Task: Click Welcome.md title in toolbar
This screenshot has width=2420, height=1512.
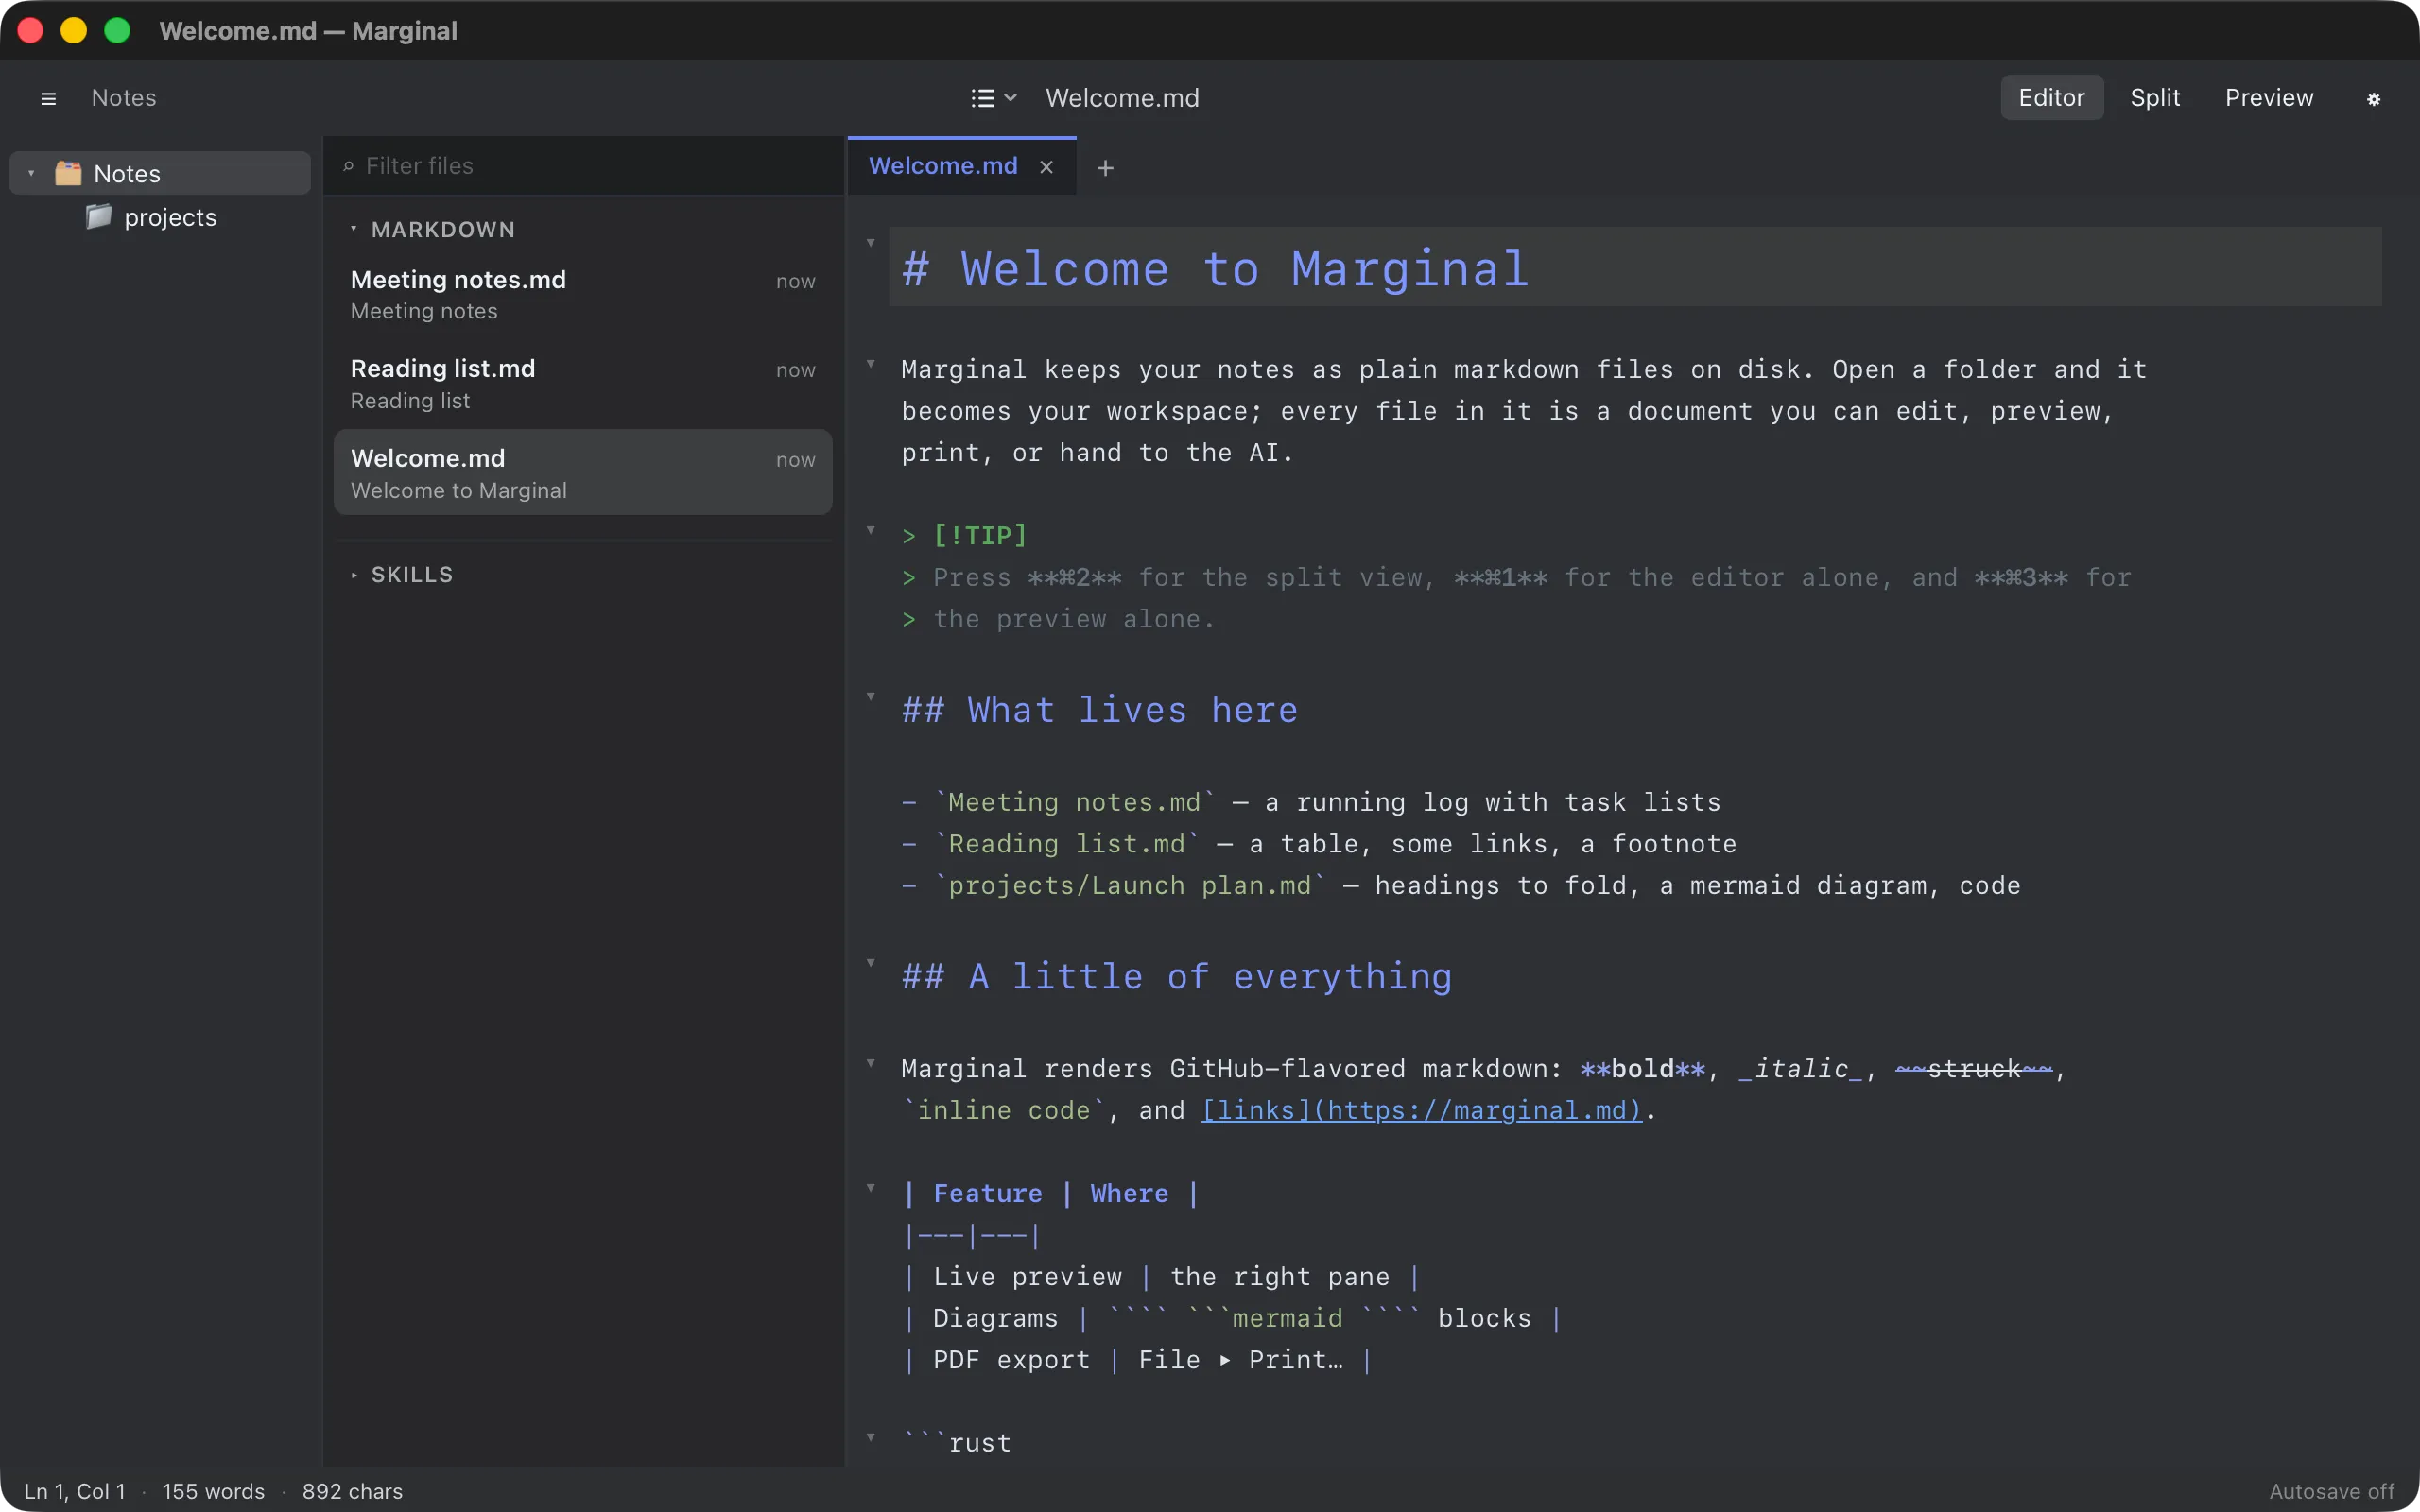Action: [x=1122, y=98]
